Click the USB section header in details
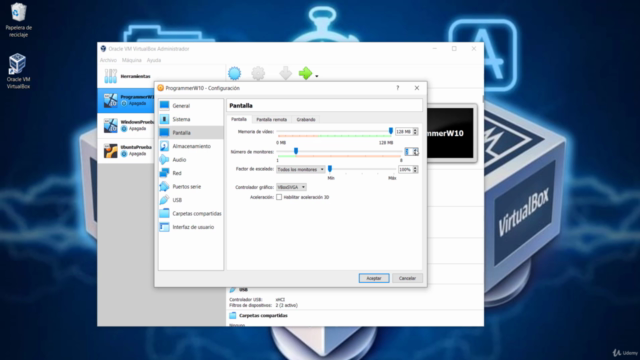640x360 pixels. coord(243,289)
